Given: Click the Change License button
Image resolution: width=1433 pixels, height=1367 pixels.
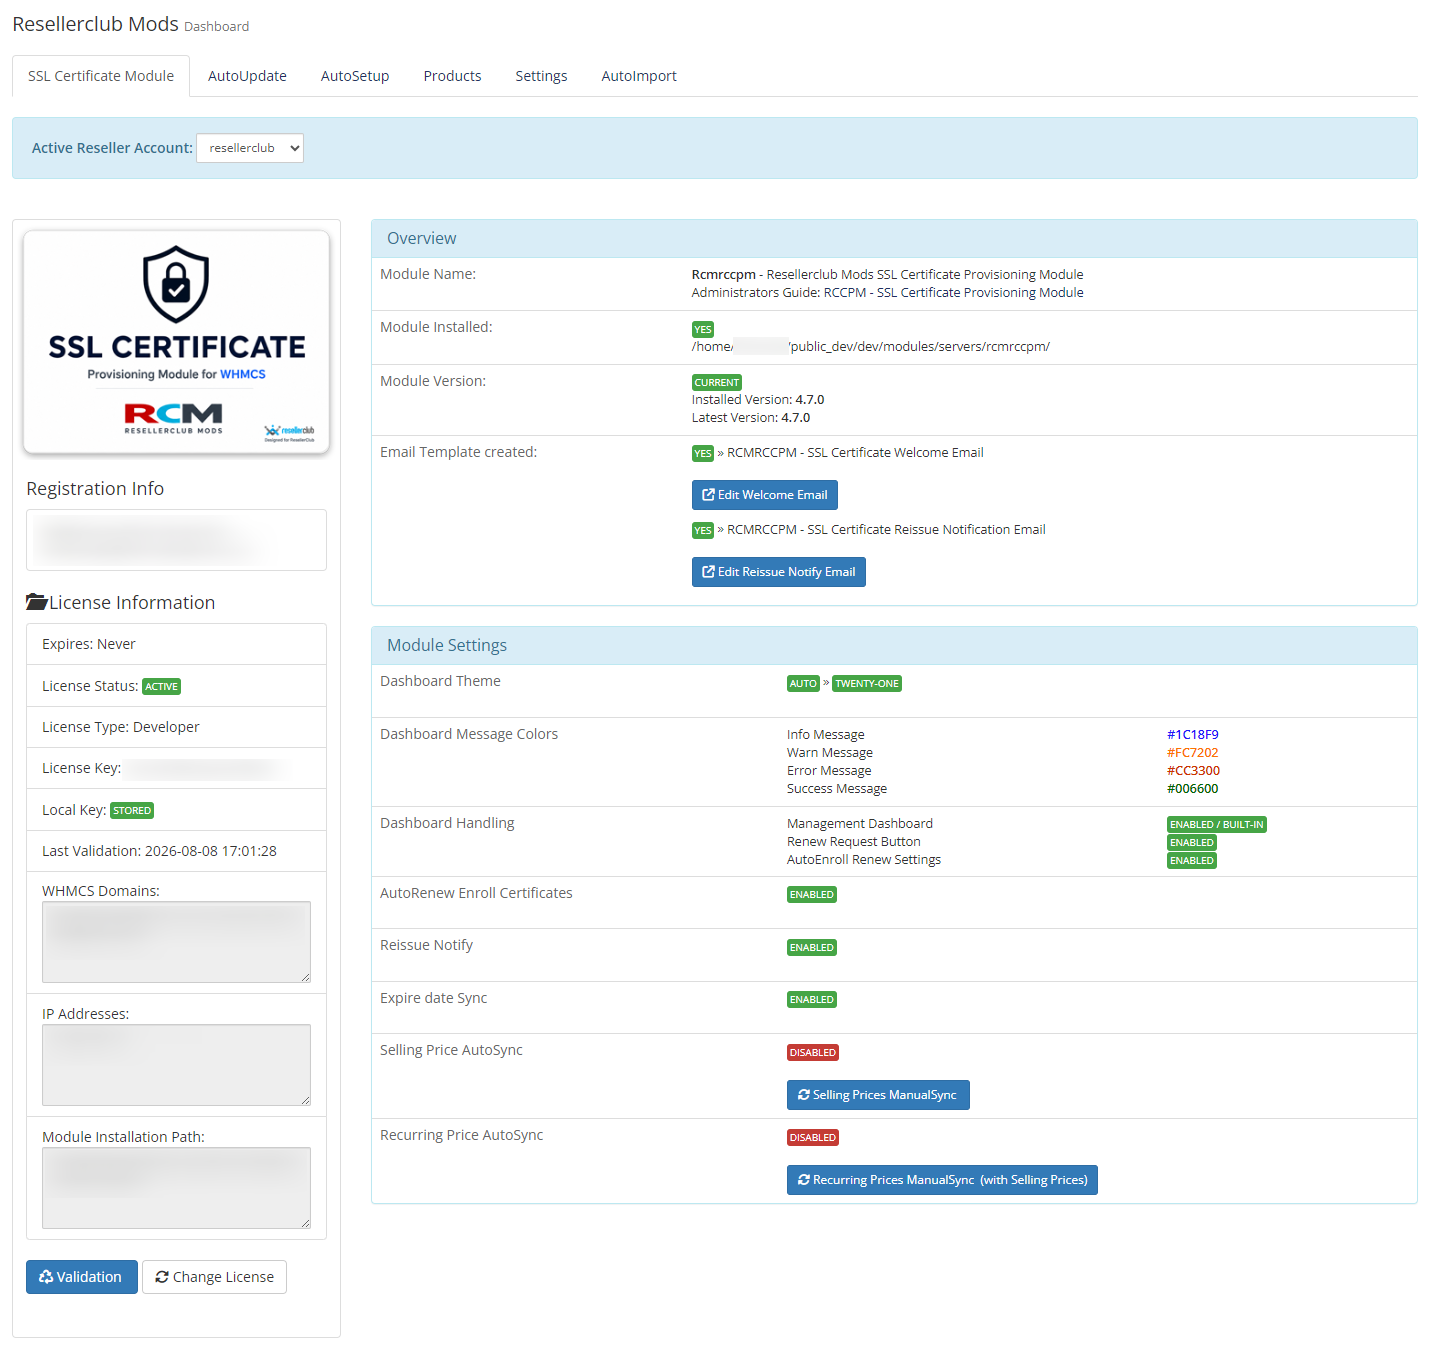Looking at the screenshot, I should point(214,1277).
